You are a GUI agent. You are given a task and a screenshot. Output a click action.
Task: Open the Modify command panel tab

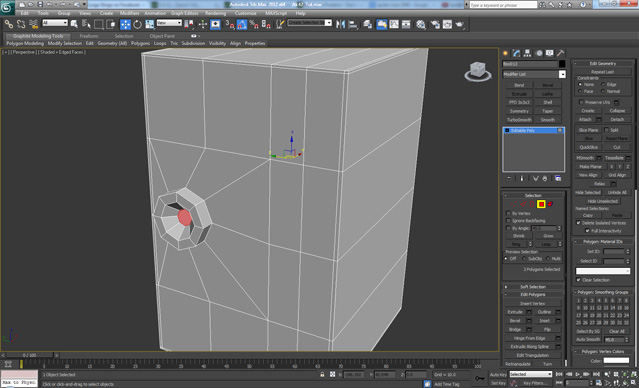(517, 53)
